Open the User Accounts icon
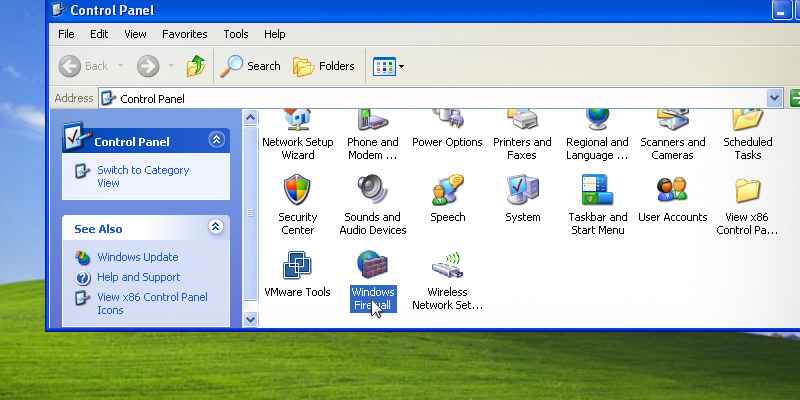 [x=672, y=190]
